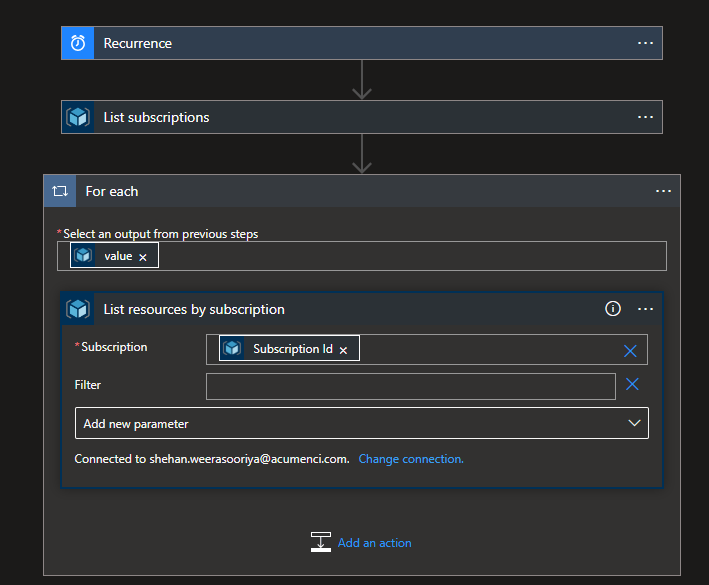Clear the Subscription field with blue X
This screenshot has width=709, height=585.
(x=630, y=351)
